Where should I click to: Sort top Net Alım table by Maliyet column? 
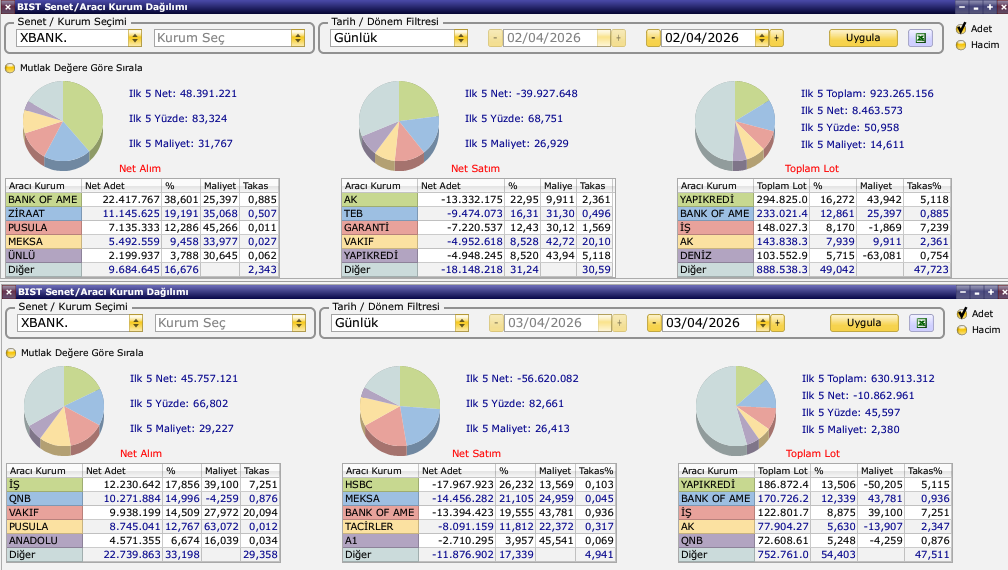[x=220, y=186]
